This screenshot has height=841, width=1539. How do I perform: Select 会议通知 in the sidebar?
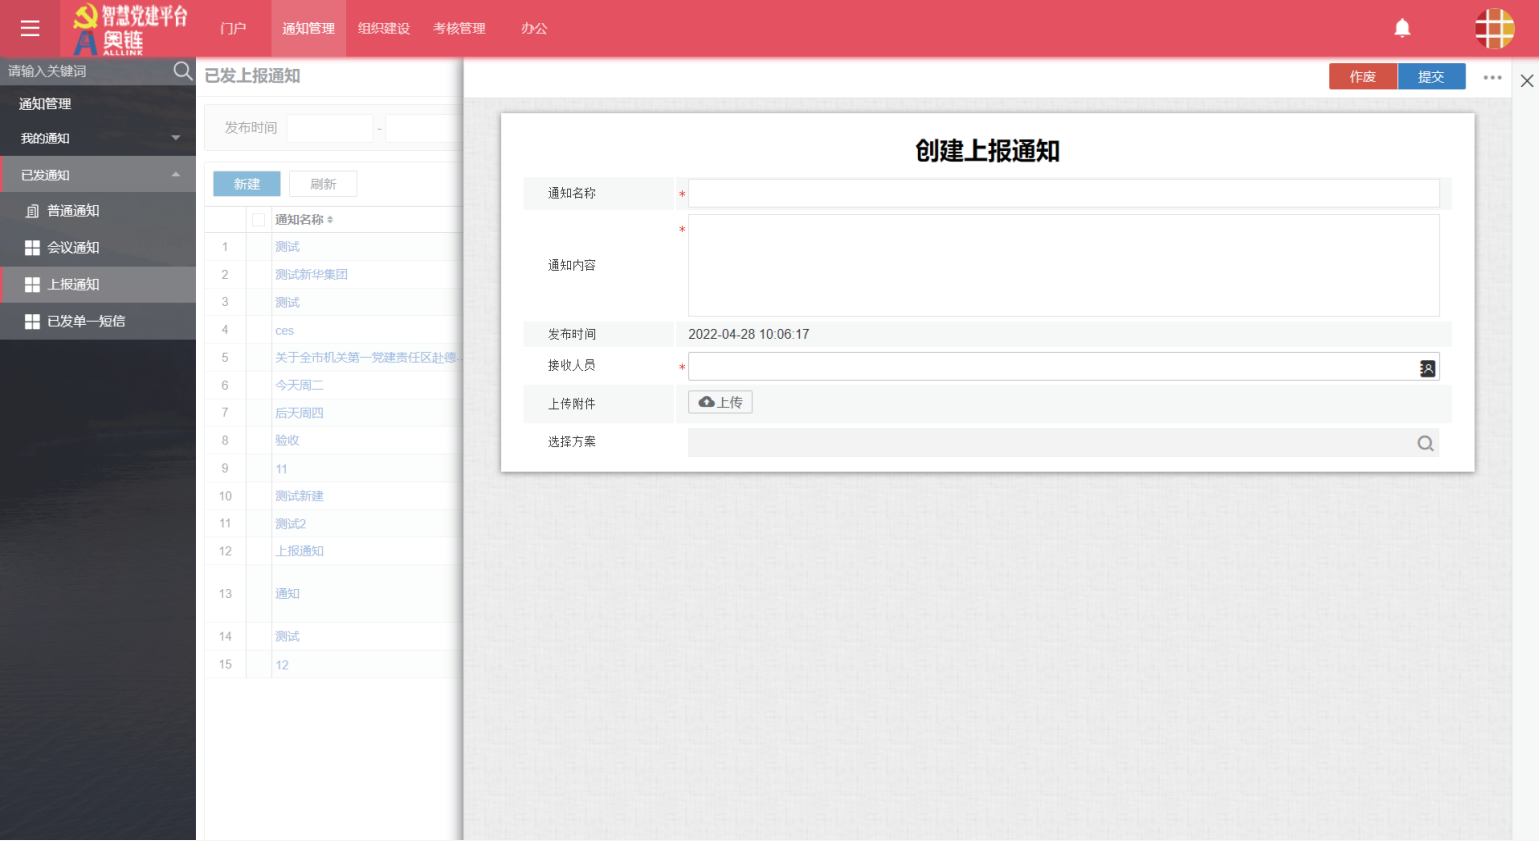point(73,247)
